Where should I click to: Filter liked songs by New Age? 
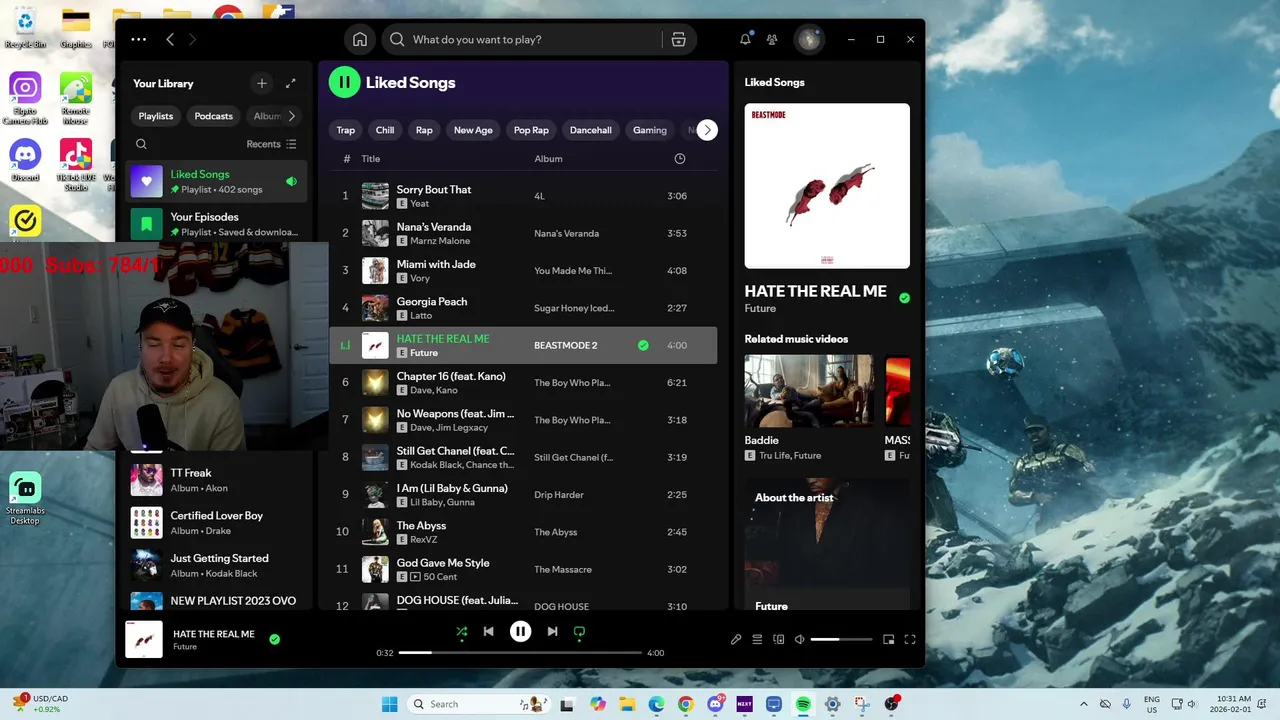473,130
